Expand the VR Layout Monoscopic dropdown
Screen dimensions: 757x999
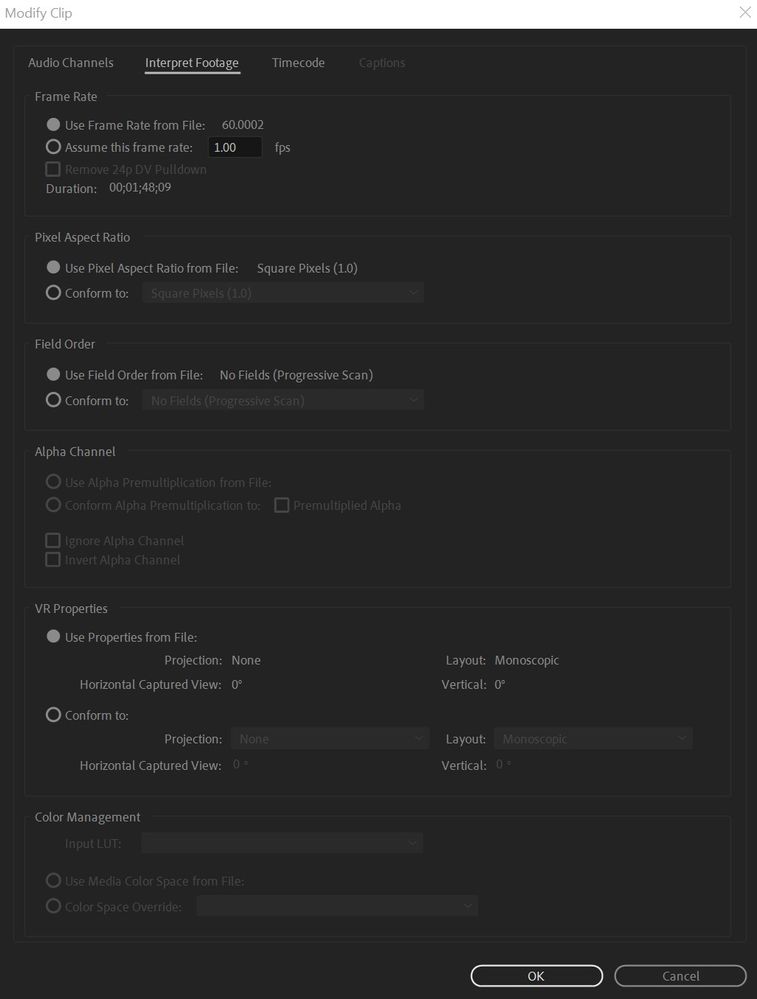593,739
